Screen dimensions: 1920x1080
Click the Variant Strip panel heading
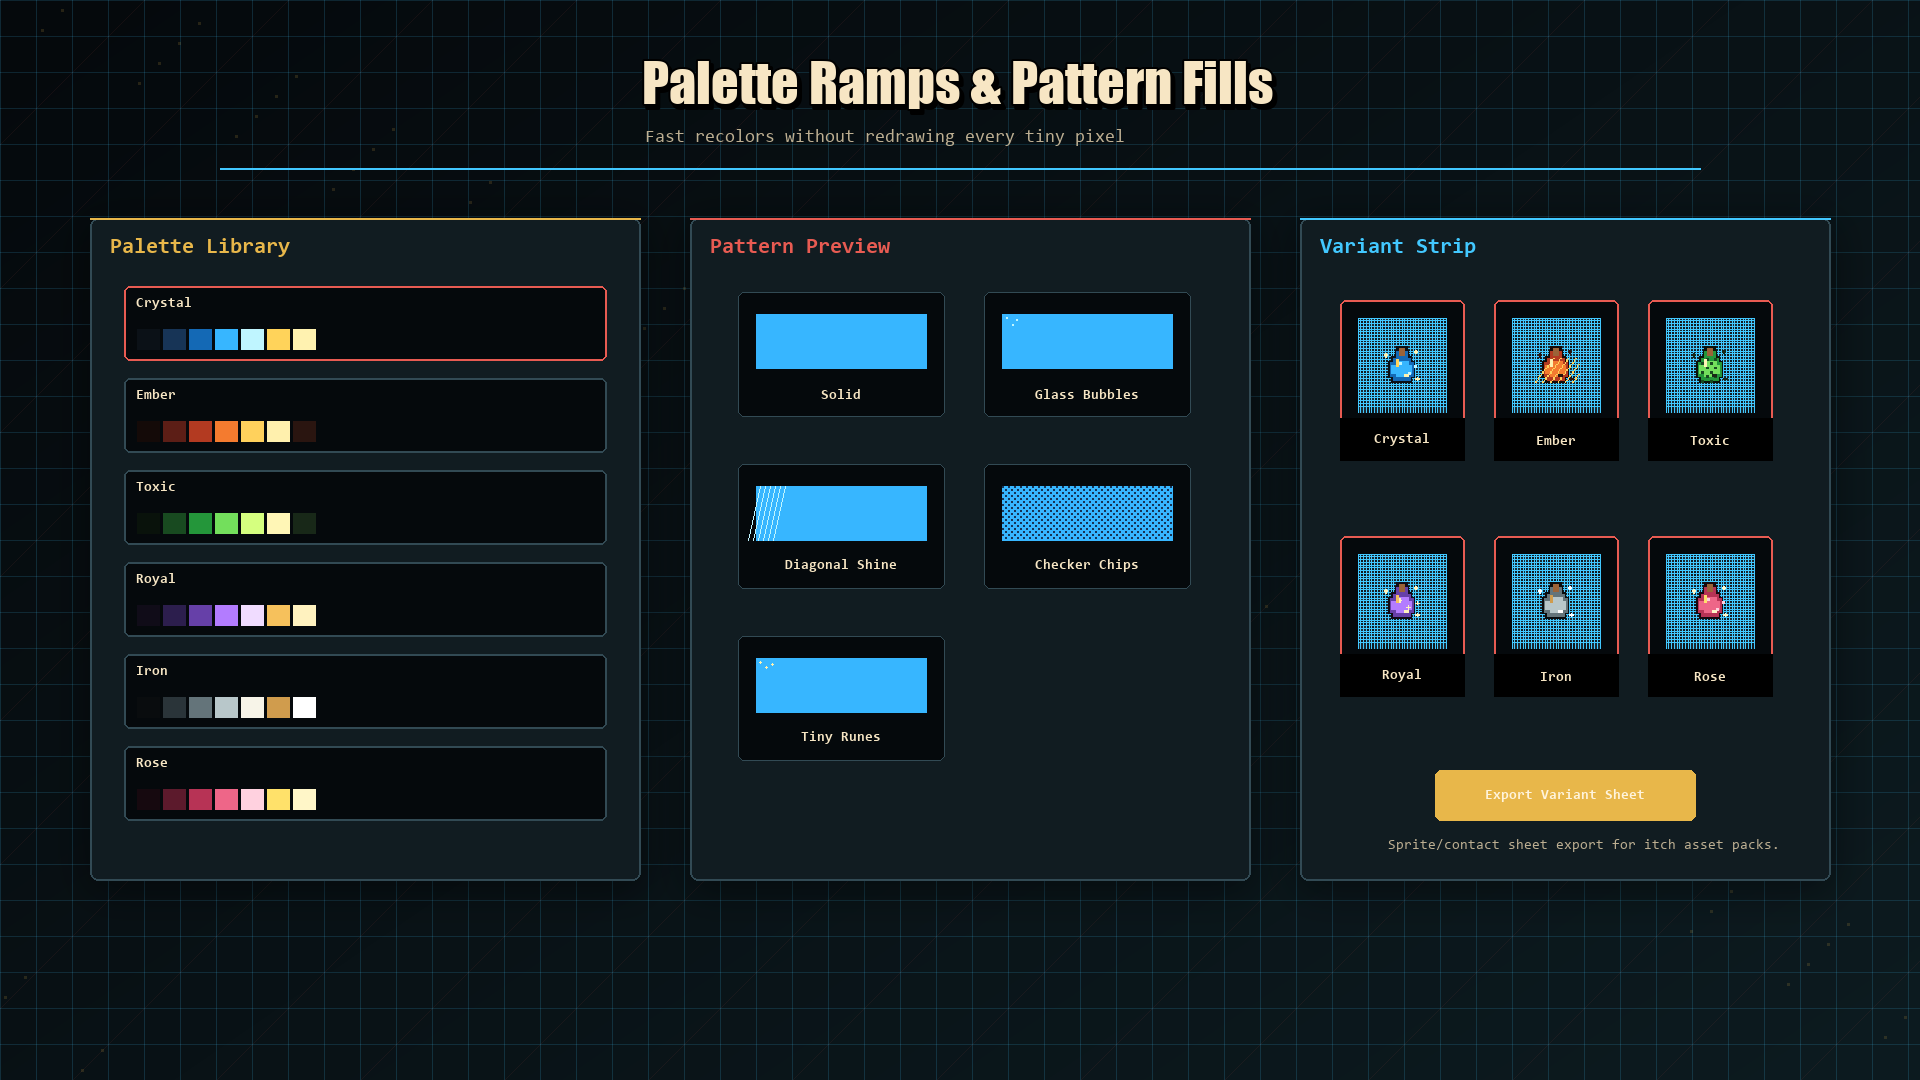1397,246
